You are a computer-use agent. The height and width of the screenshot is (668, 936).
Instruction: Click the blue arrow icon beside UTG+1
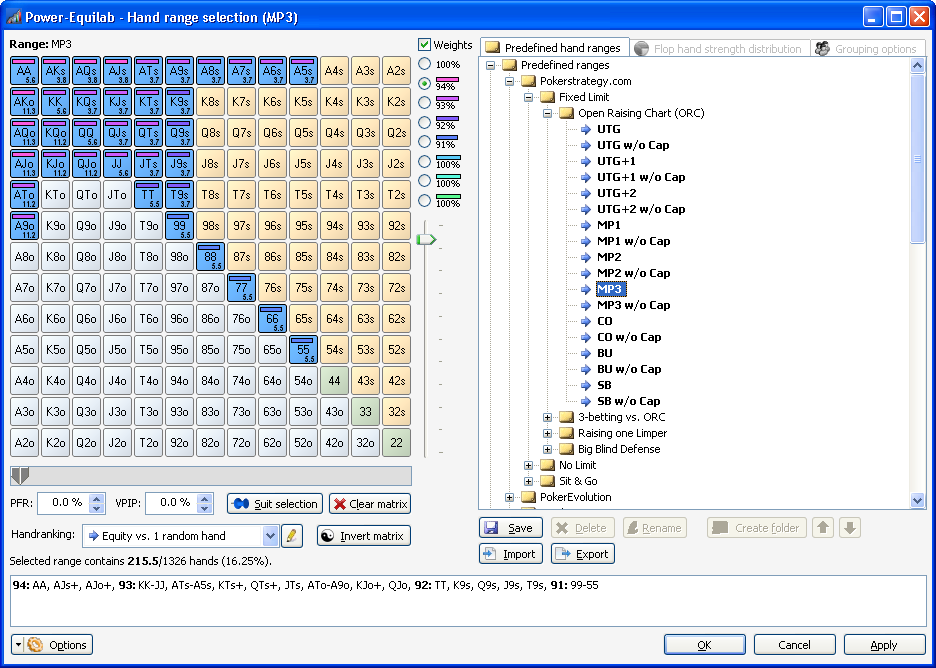point(586,161)
